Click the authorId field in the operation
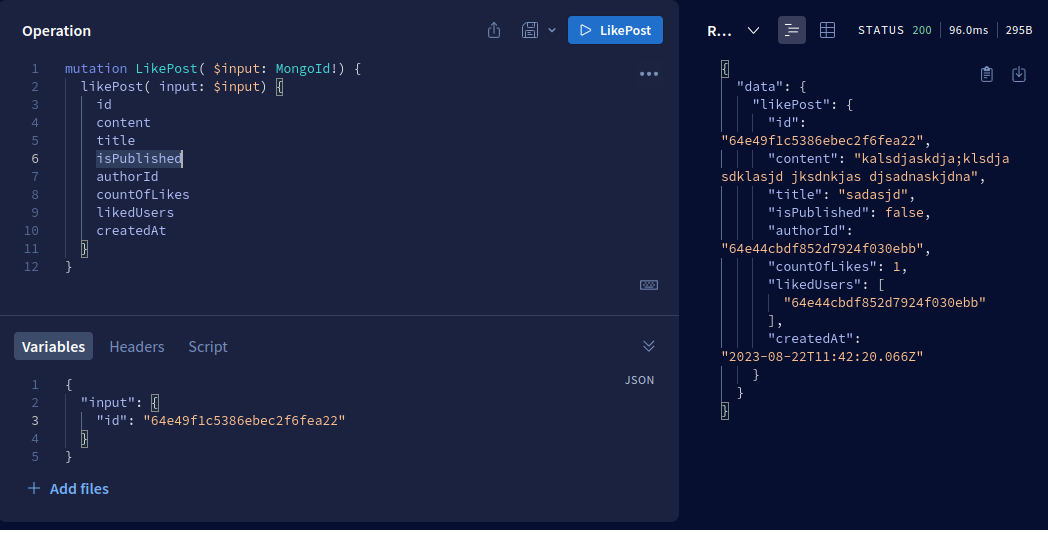 coord(127,177)
